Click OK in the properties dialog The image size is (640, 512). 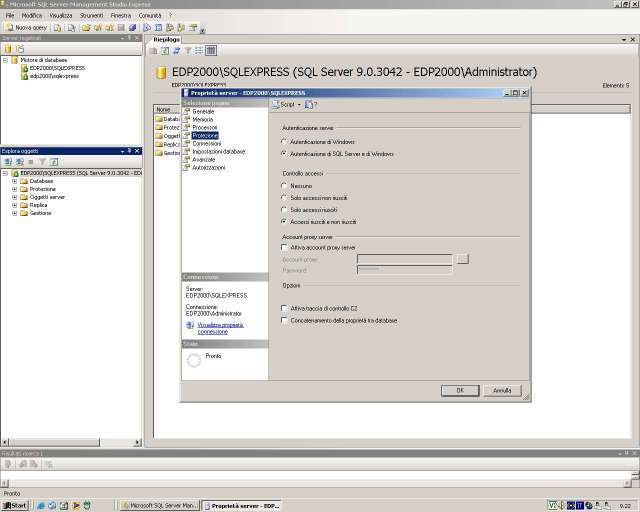pos(460,390)
